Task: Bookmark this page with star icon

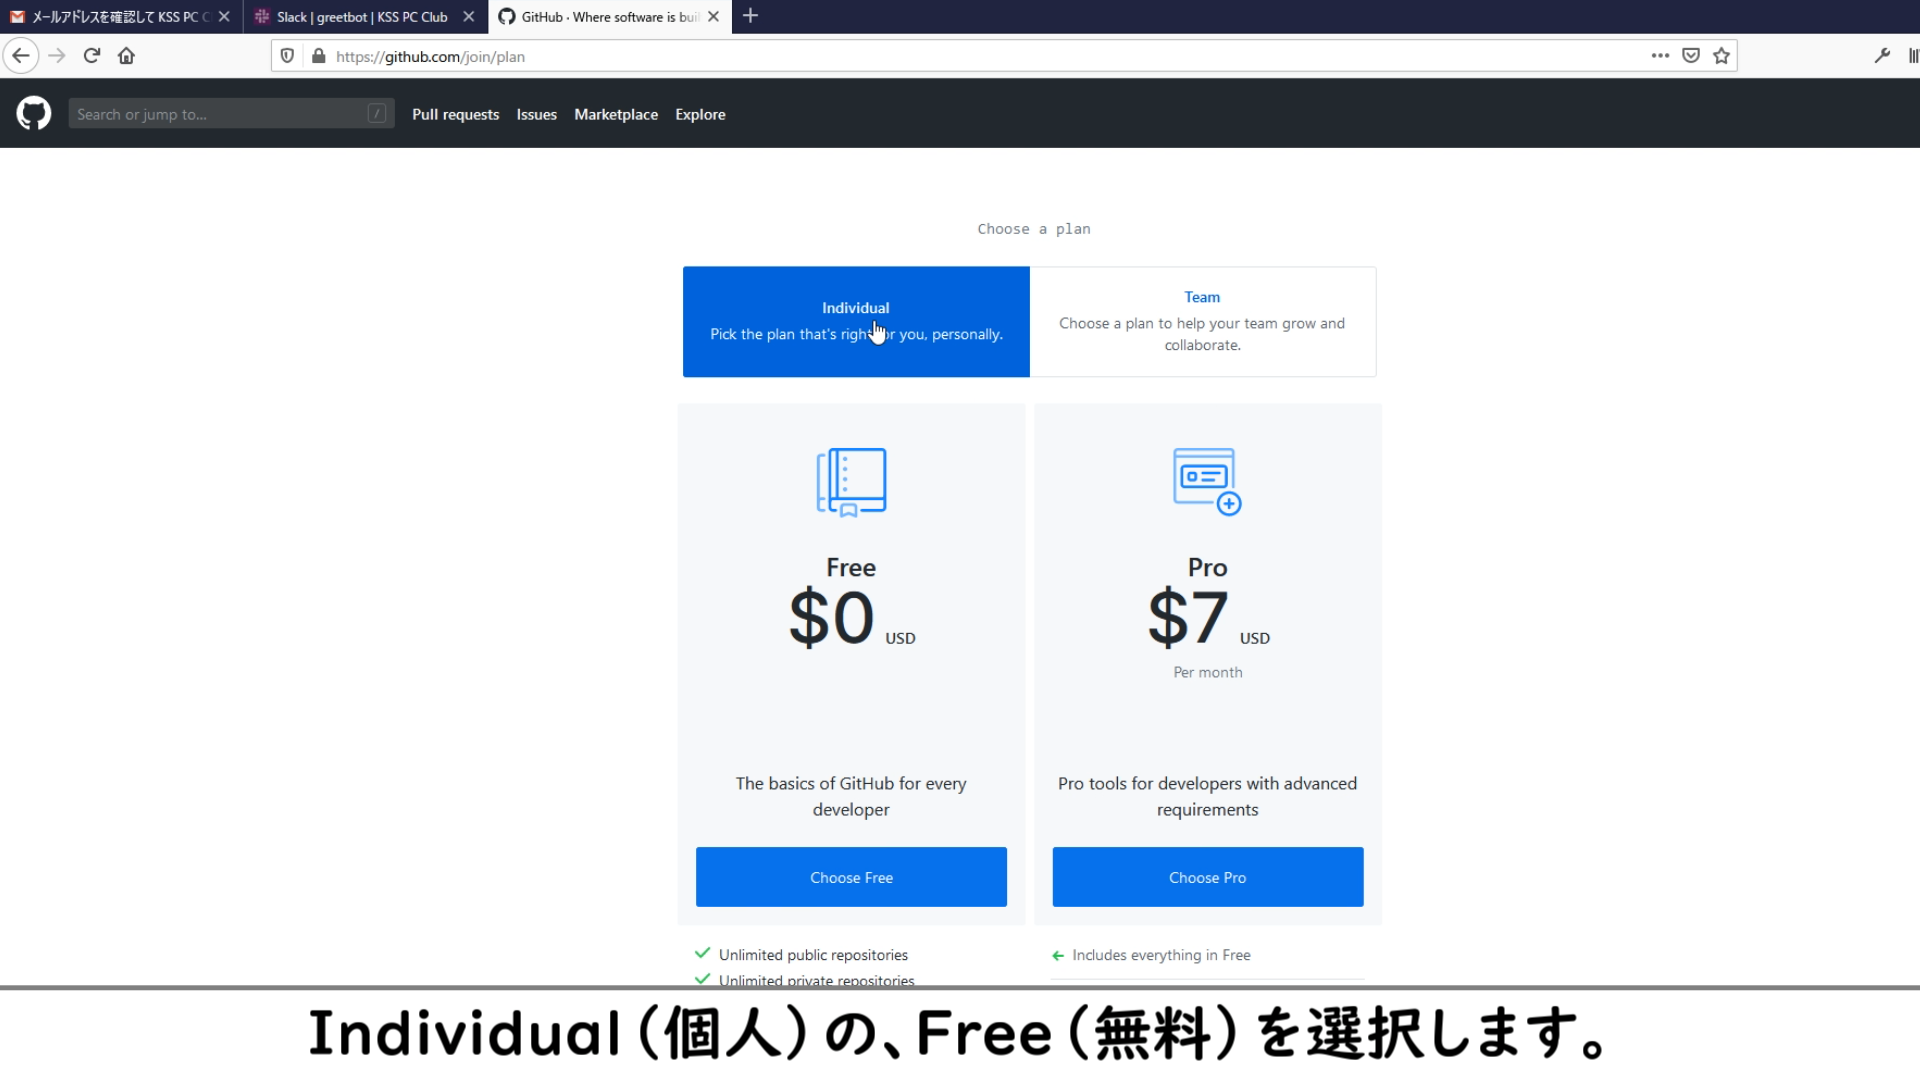Action: coord(1721,56)
